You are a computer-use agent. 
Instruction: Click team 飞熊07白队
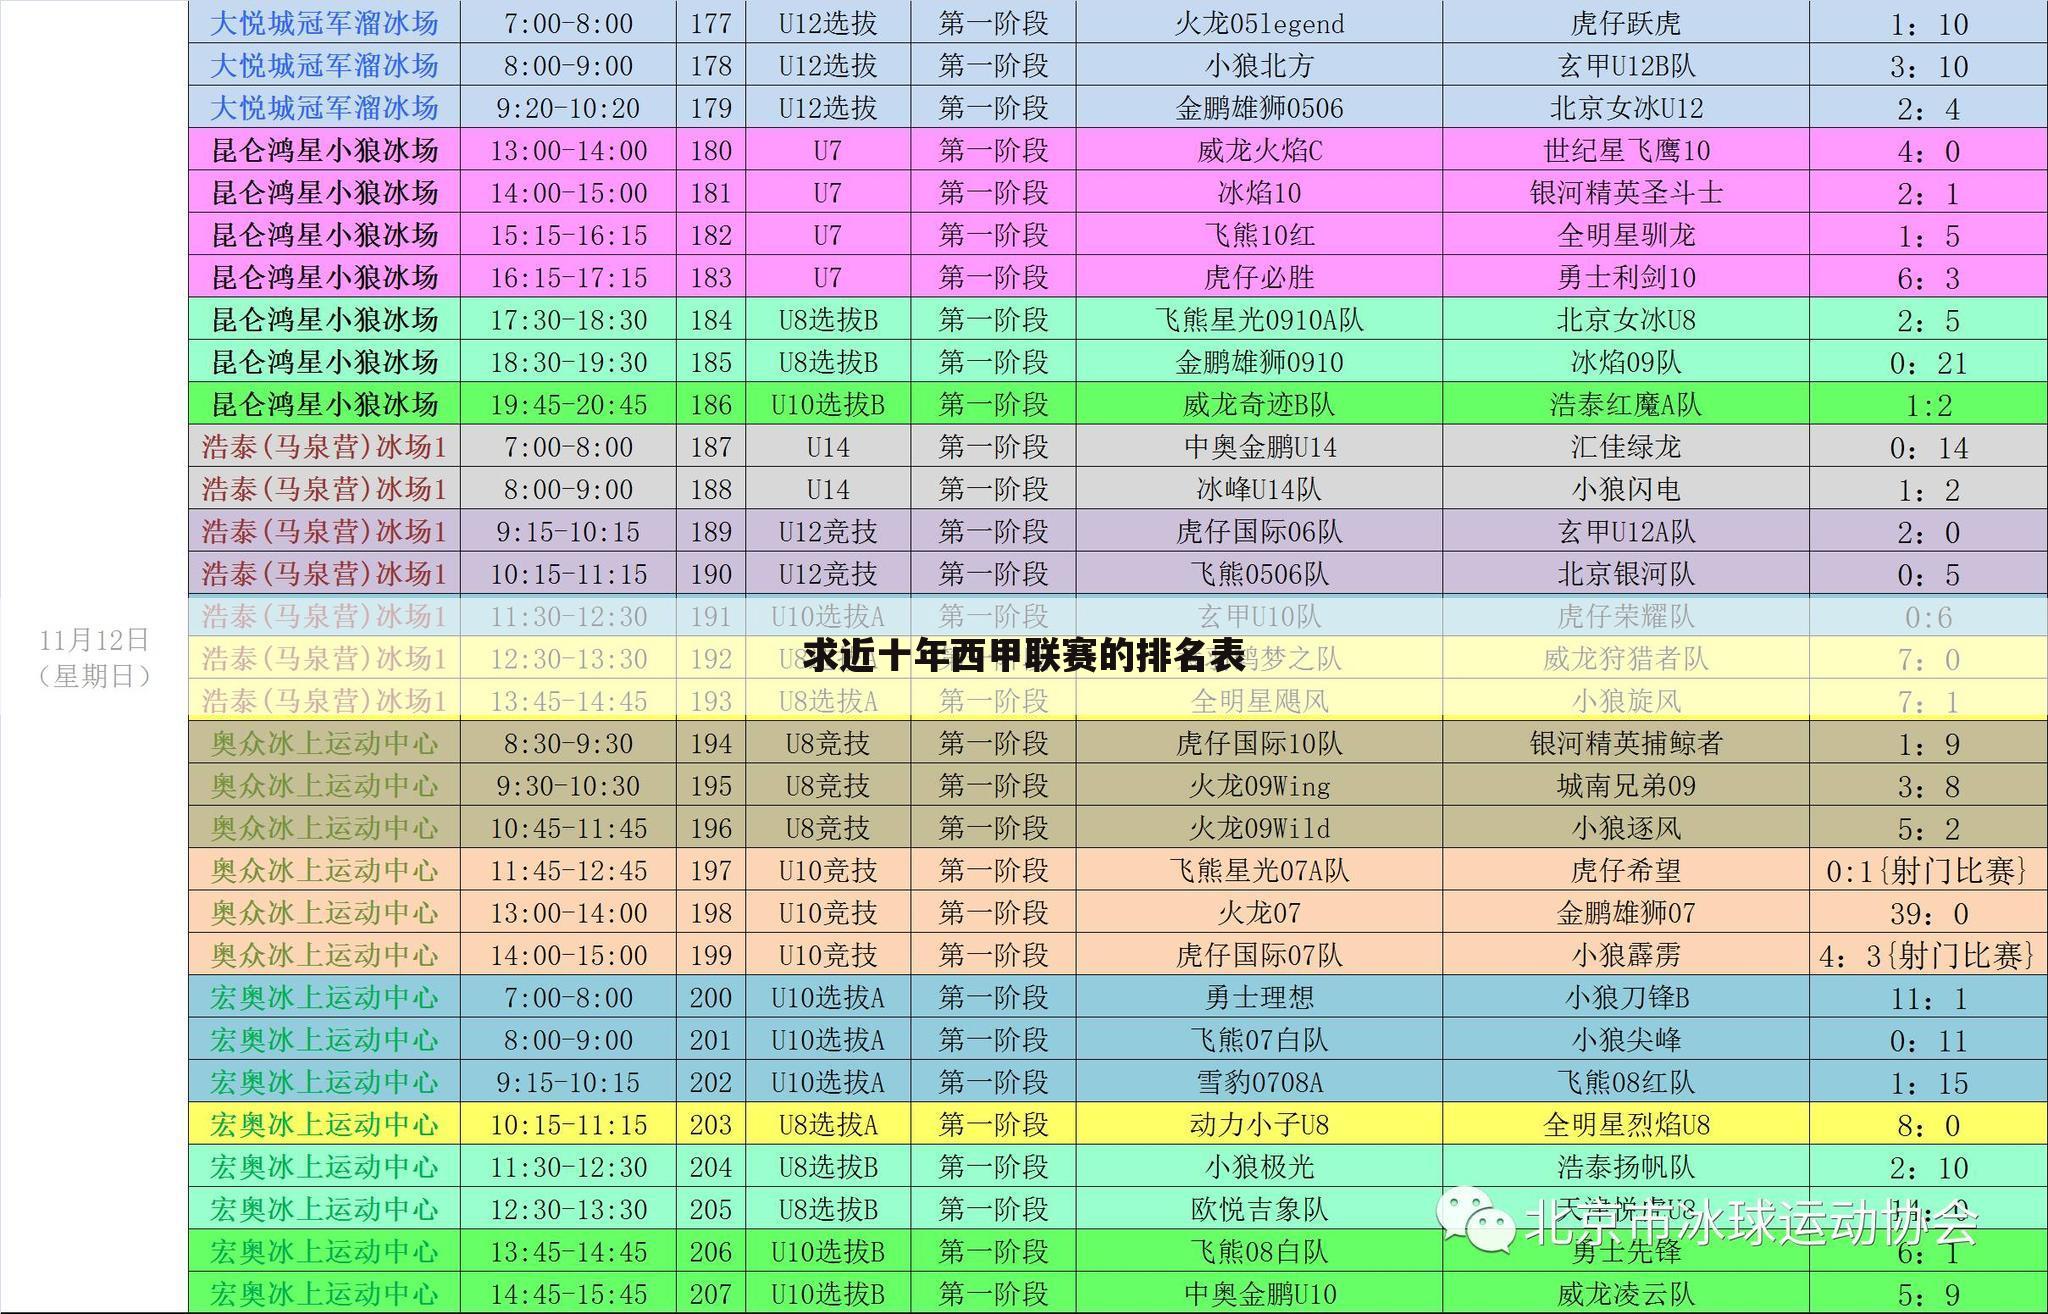pyautogui.click(x=1259, y=1040)
